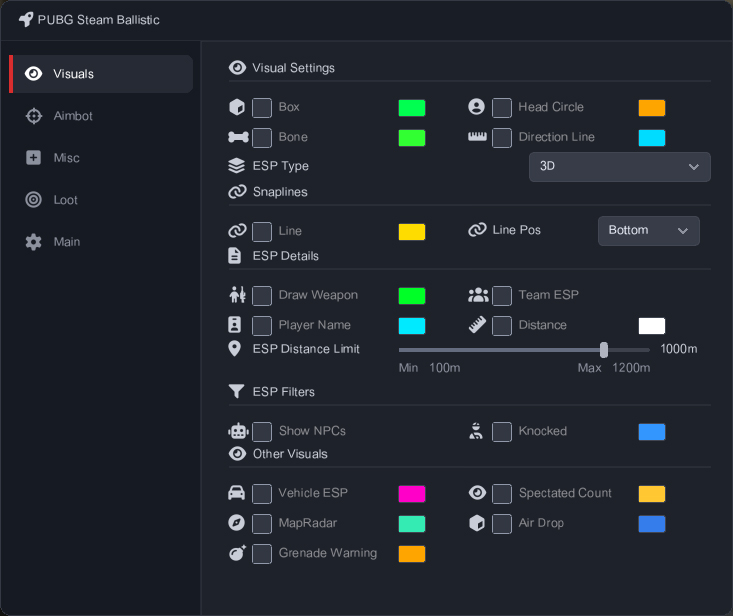Viewport: 733px width, 616px height.
Task: Click the eye icon beside Visual Settings
Action: (x=237, y=68)
